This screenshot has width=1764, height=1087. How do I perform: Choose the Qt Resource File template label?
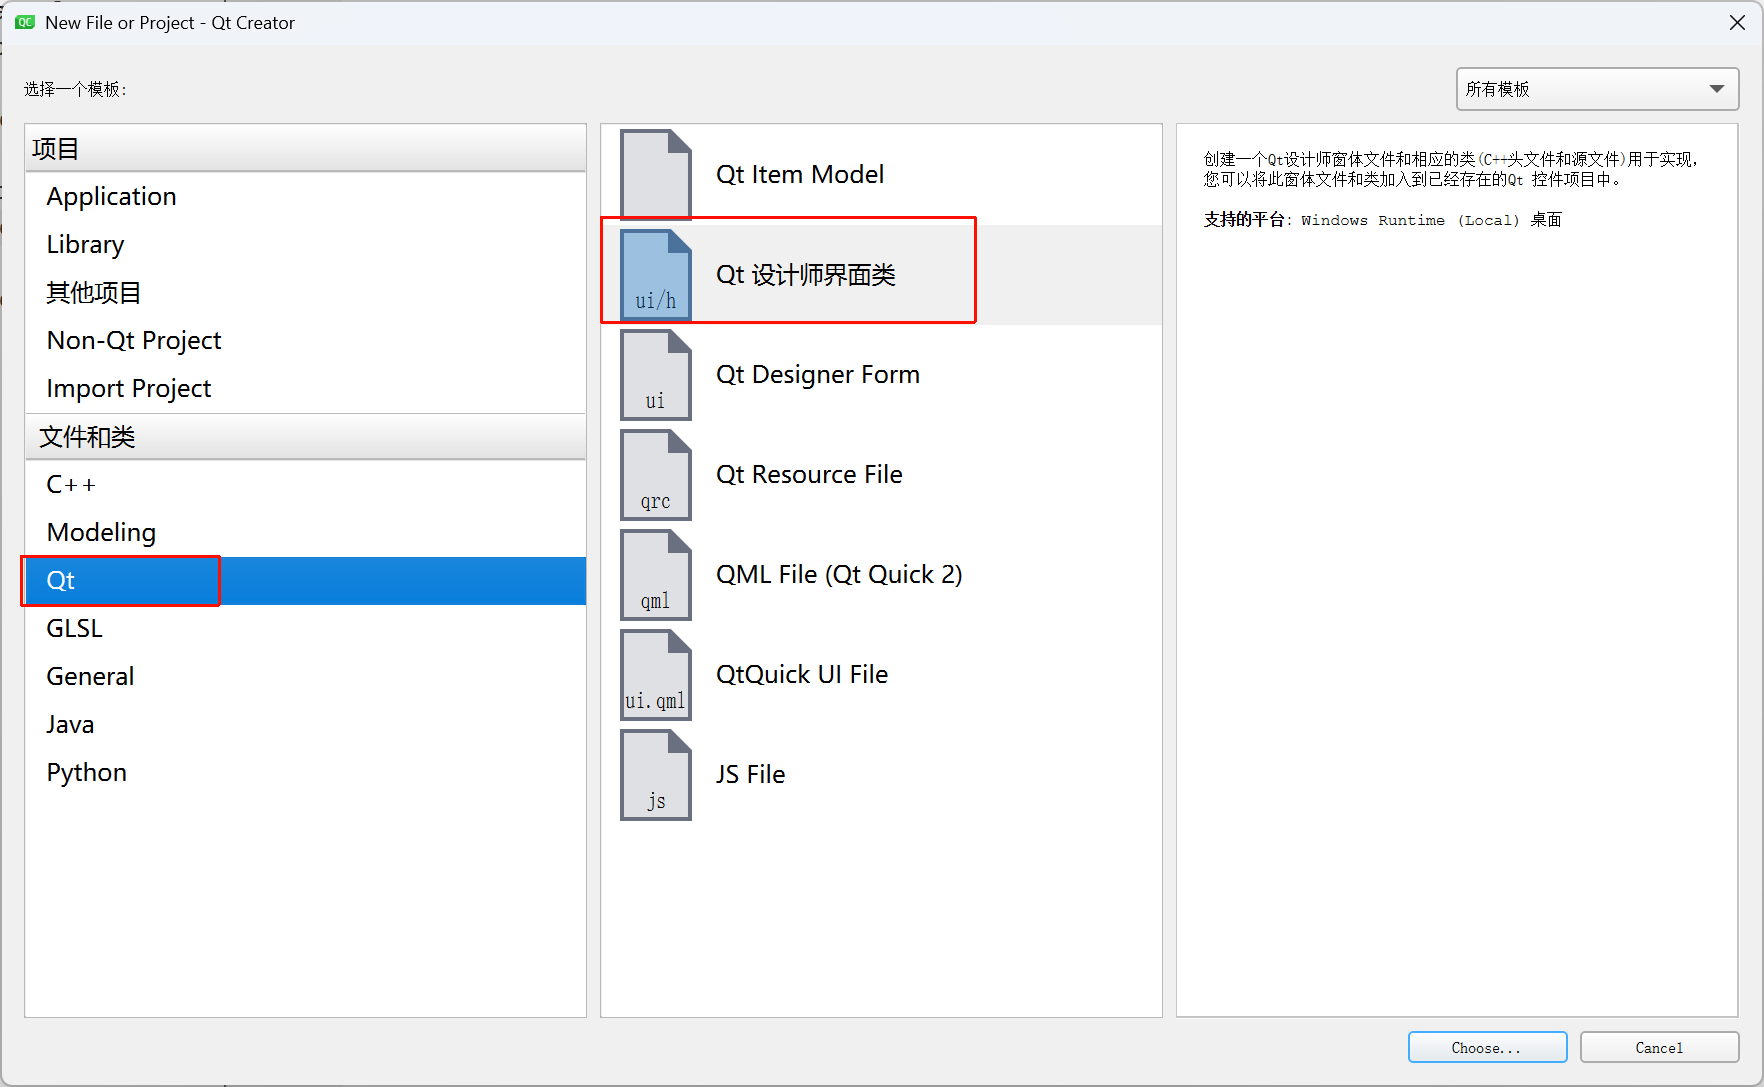point(809,475)
